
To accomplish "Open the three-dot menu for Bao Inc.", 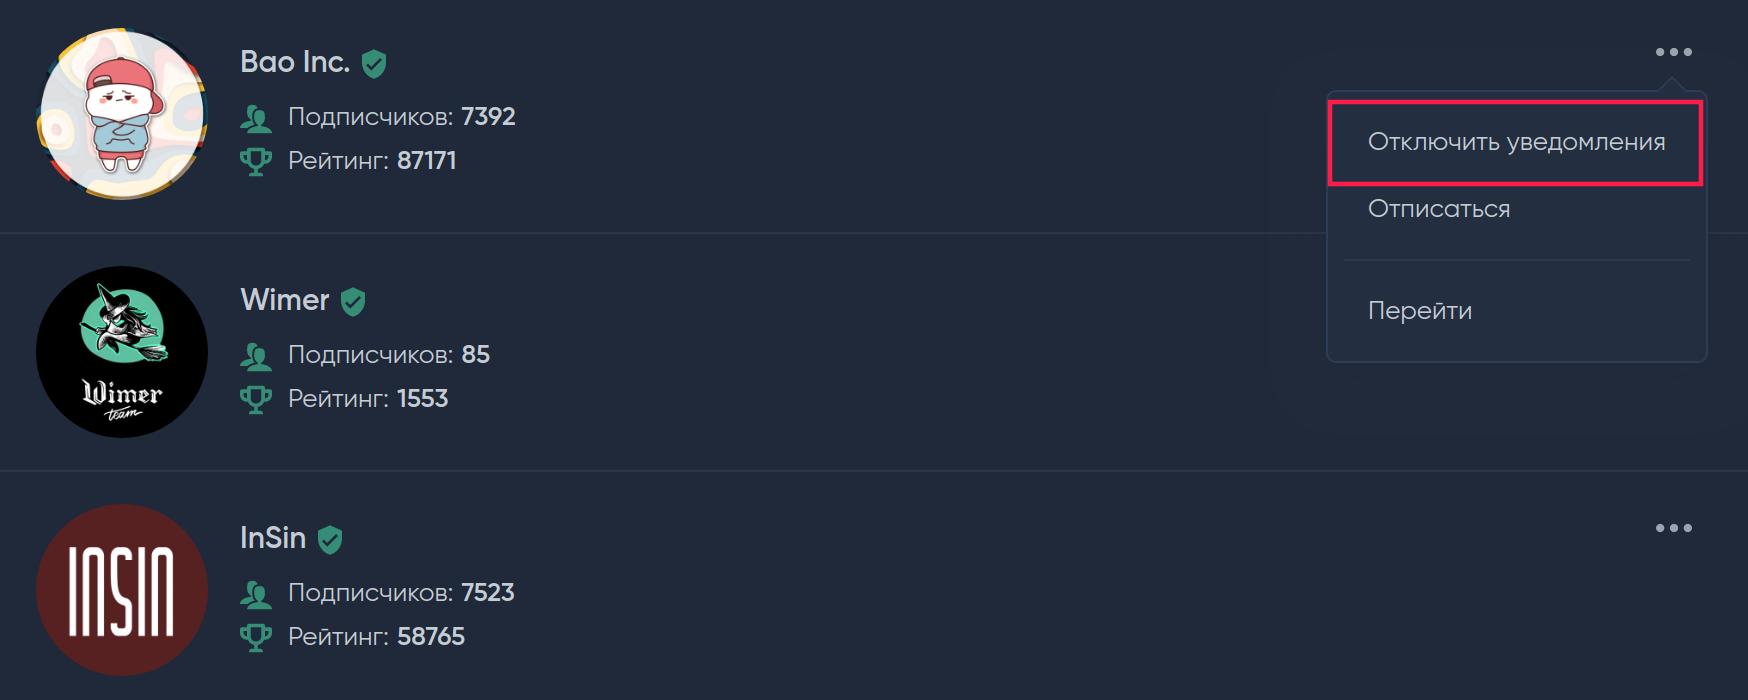I will [1673, 52].
